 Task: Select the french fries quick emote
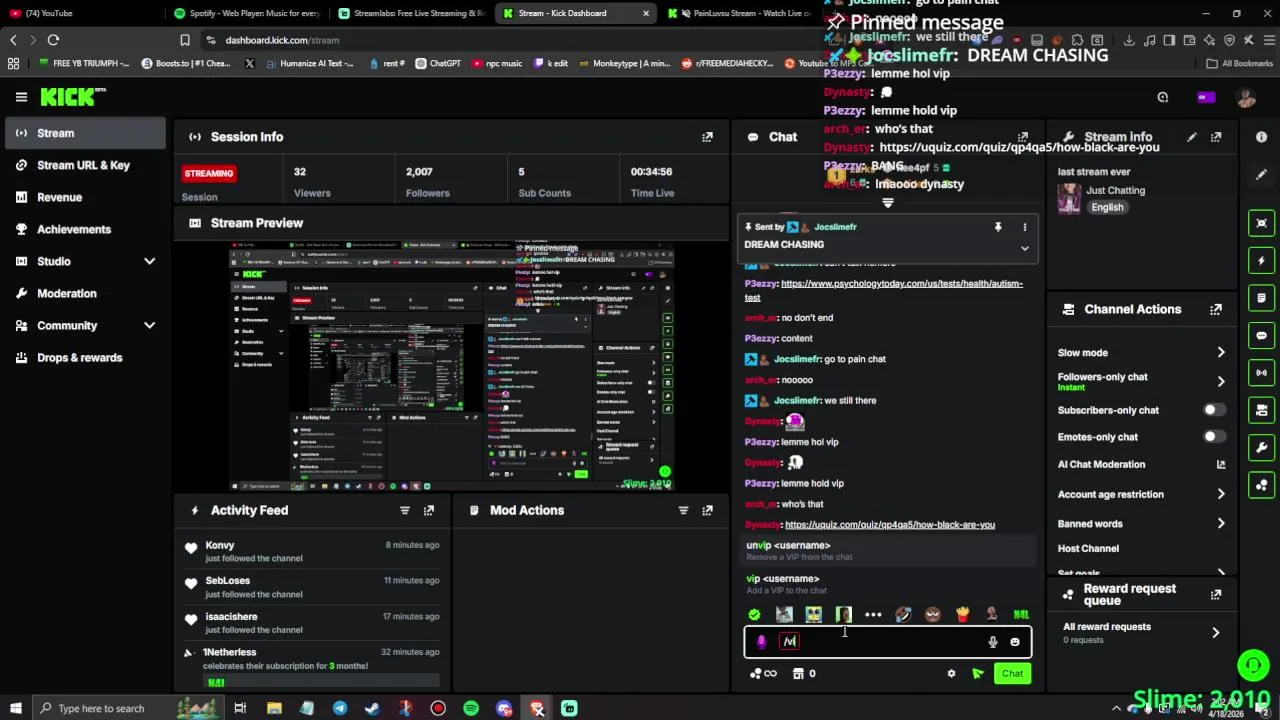coord(962,614)
